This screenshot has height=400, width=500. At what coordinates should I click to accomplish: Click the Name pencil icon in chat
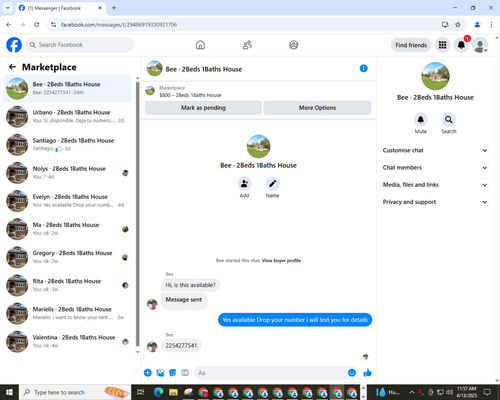click(272, 184)
